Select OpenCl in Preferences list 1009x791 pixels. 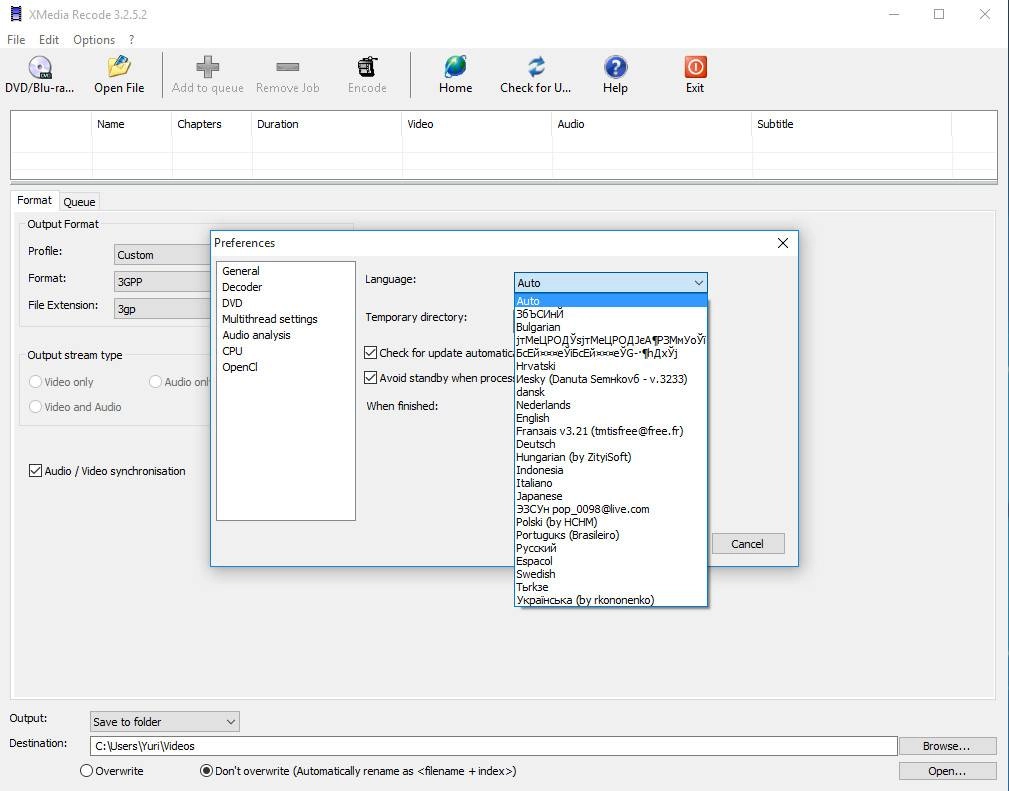pyautogui.click(x=240, y=367)
